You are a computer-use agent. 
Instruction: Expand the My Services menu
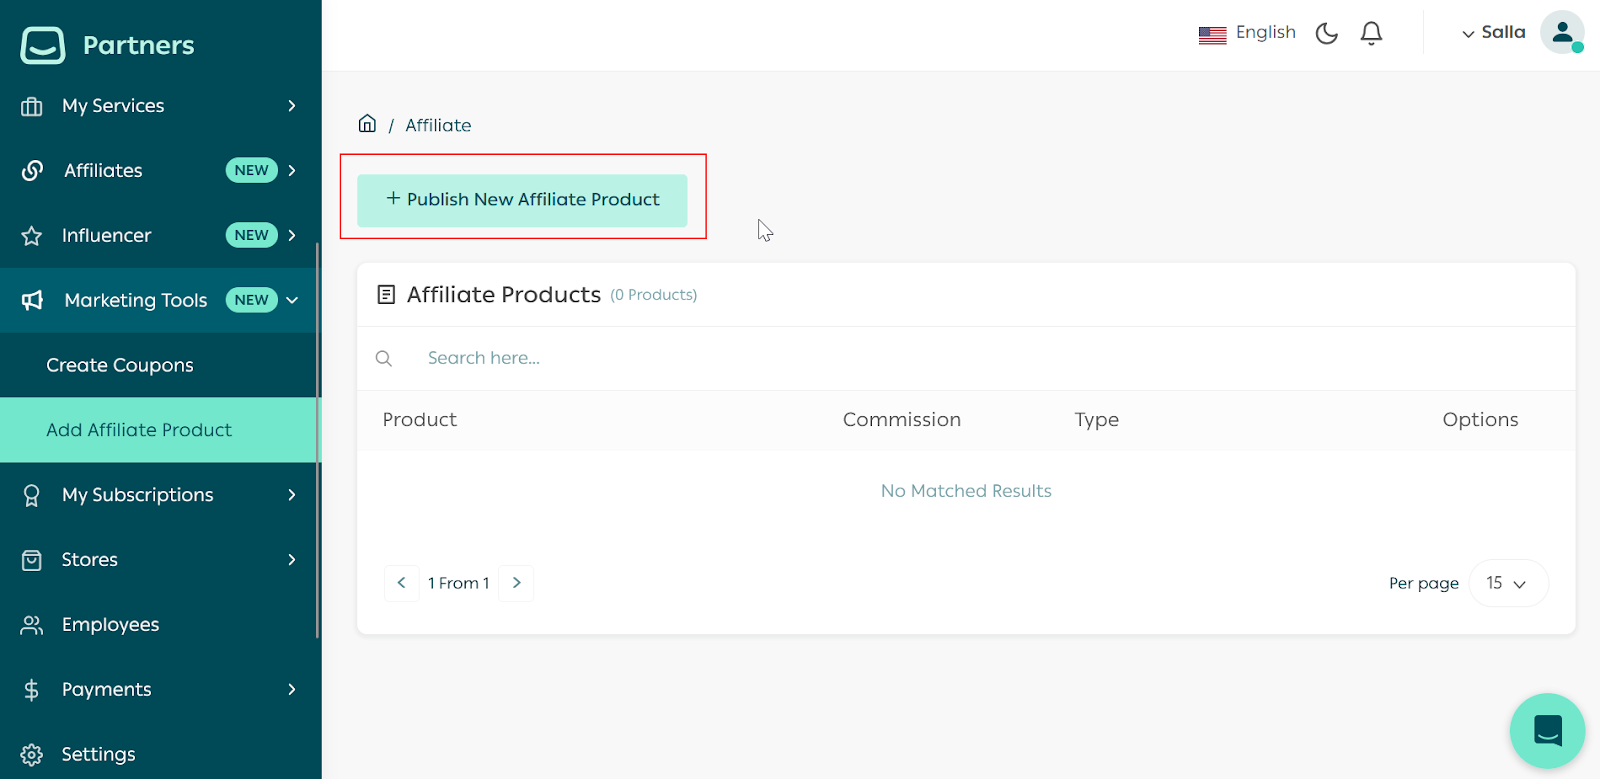click(160, 106)
